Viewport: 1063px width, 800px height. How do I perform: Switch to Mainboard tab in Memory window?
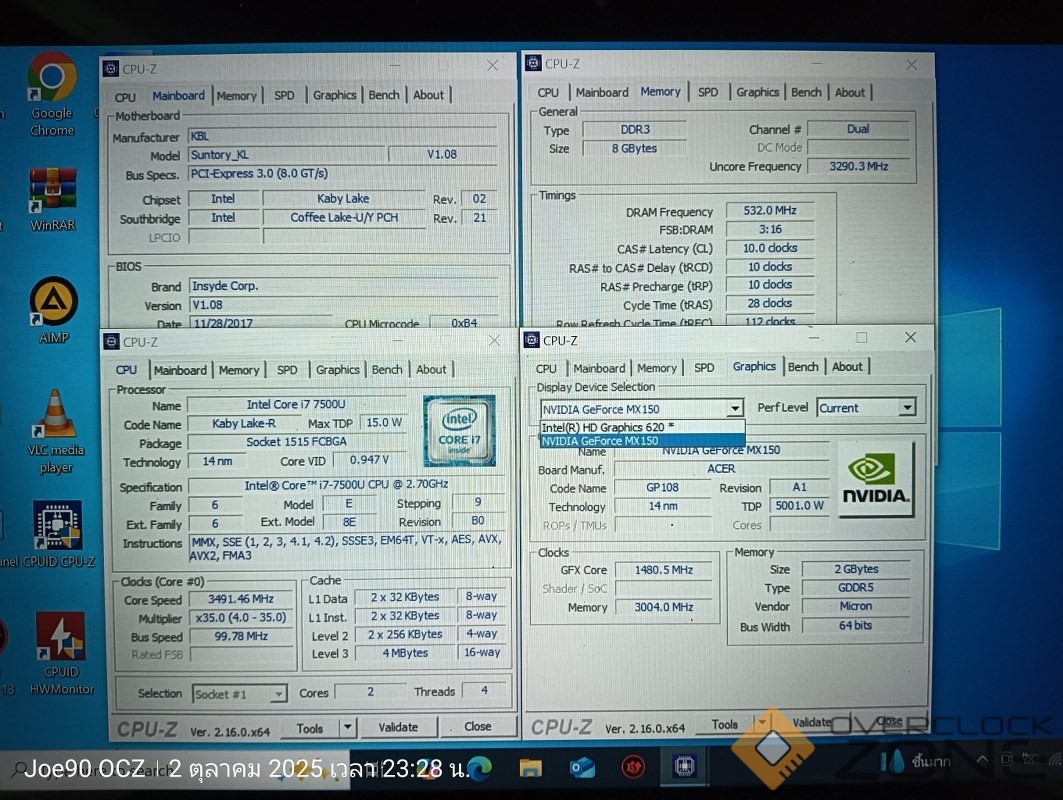click(602, 92)
